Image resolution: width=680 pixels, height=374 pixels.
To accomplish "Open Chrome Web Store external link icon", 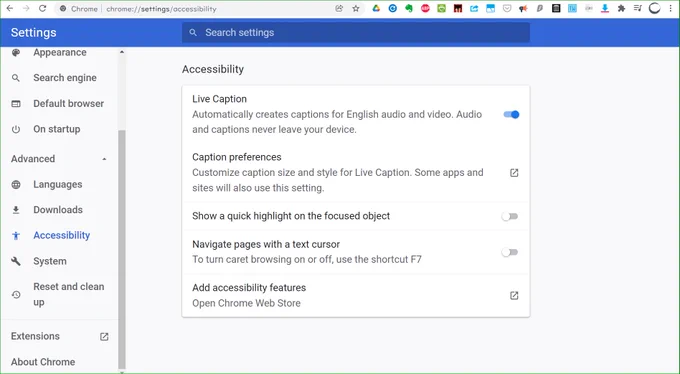I will pos(514,296).
